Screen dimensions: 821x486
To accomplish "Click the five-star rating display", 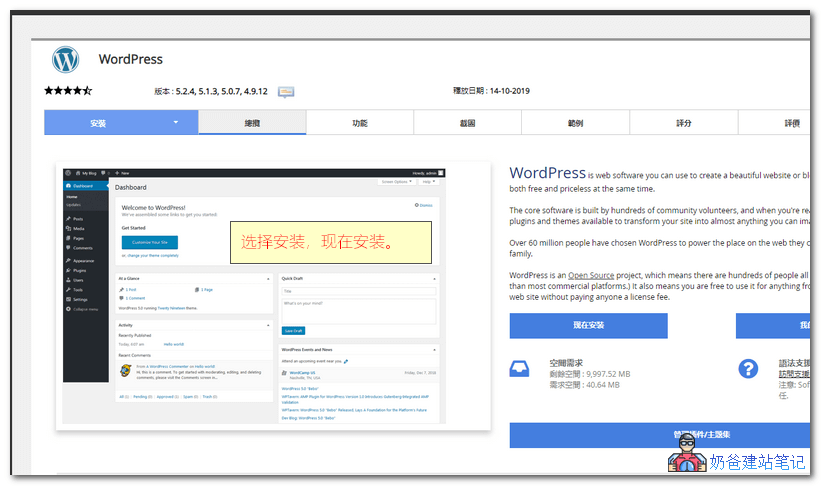I will pyautogui.click(x=68, y=91).
